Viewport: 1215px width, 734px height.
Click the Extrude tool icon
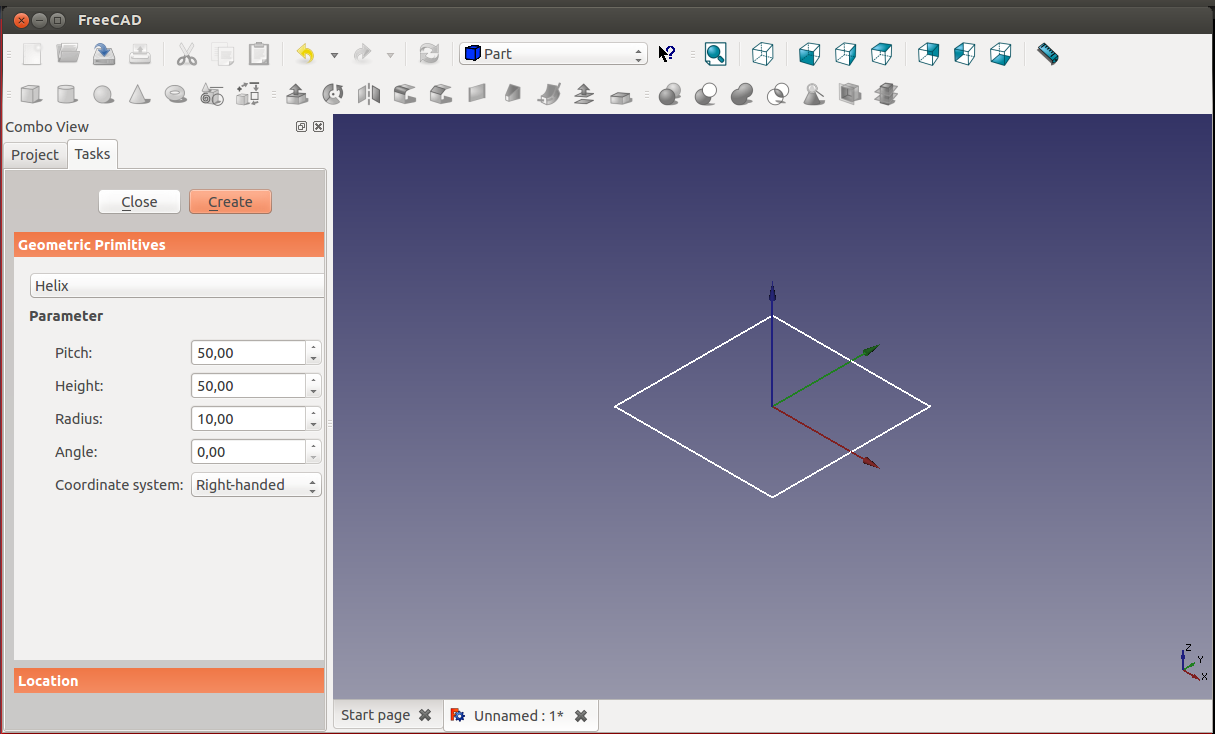pyautogui.click(x=296, y=94)
